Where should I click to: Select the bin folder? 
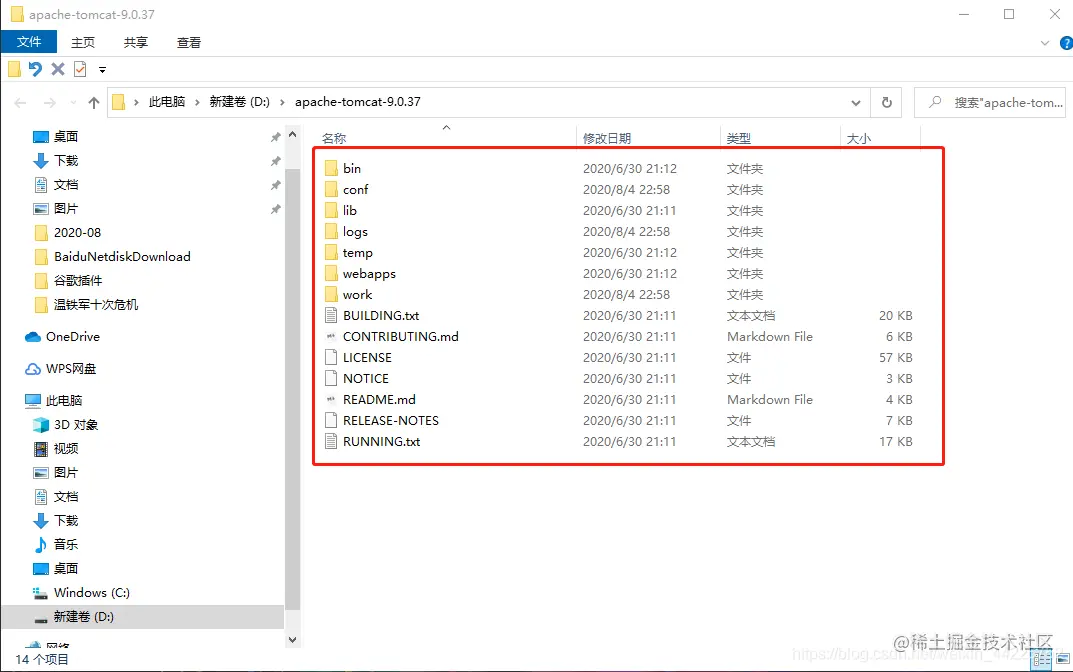tap(352, 168)
